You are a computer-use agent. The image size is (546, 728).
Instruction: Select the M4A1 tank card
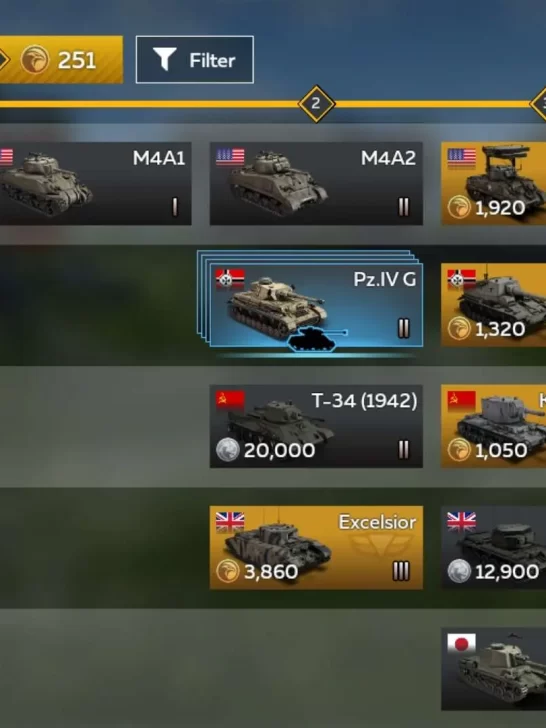point(95,183)
